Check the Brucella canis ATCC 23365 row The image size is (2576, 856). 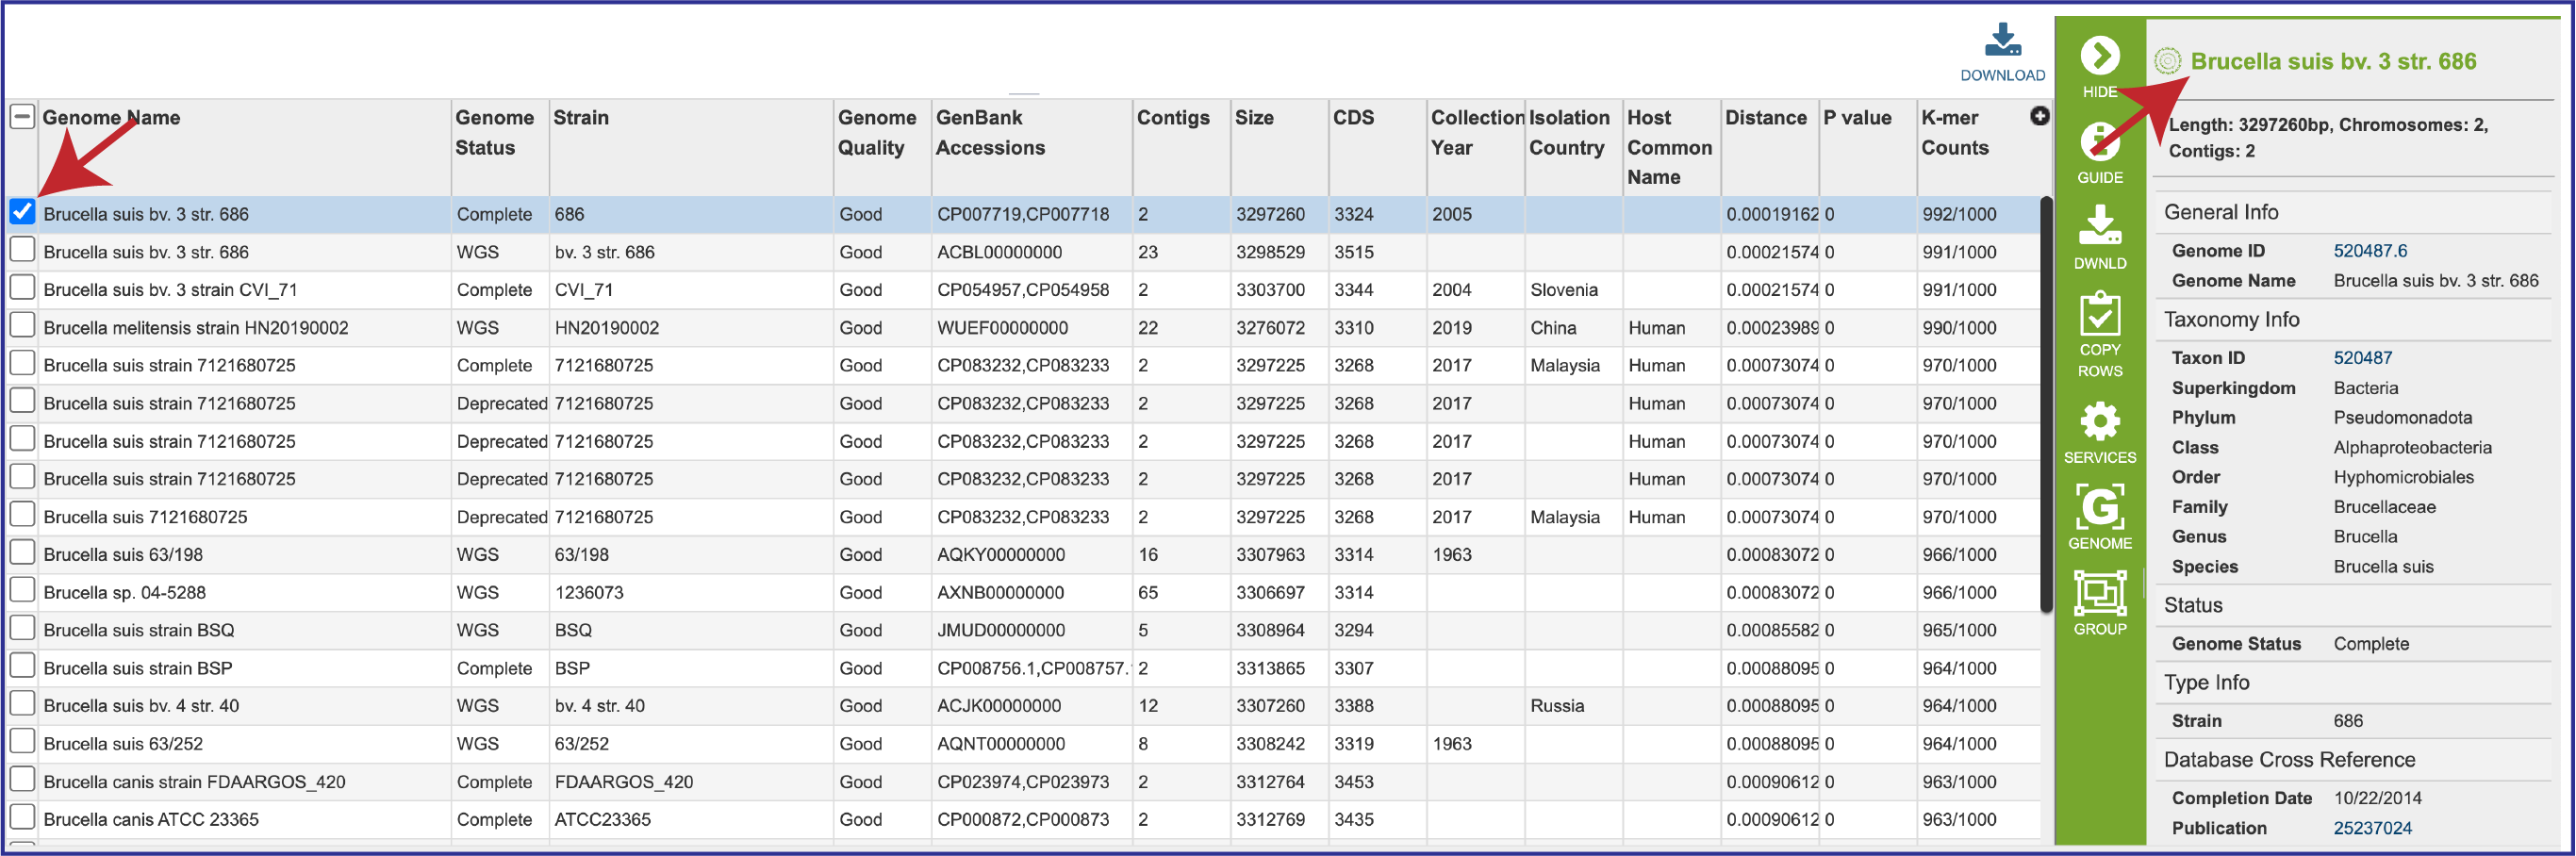tap(22, 818)
